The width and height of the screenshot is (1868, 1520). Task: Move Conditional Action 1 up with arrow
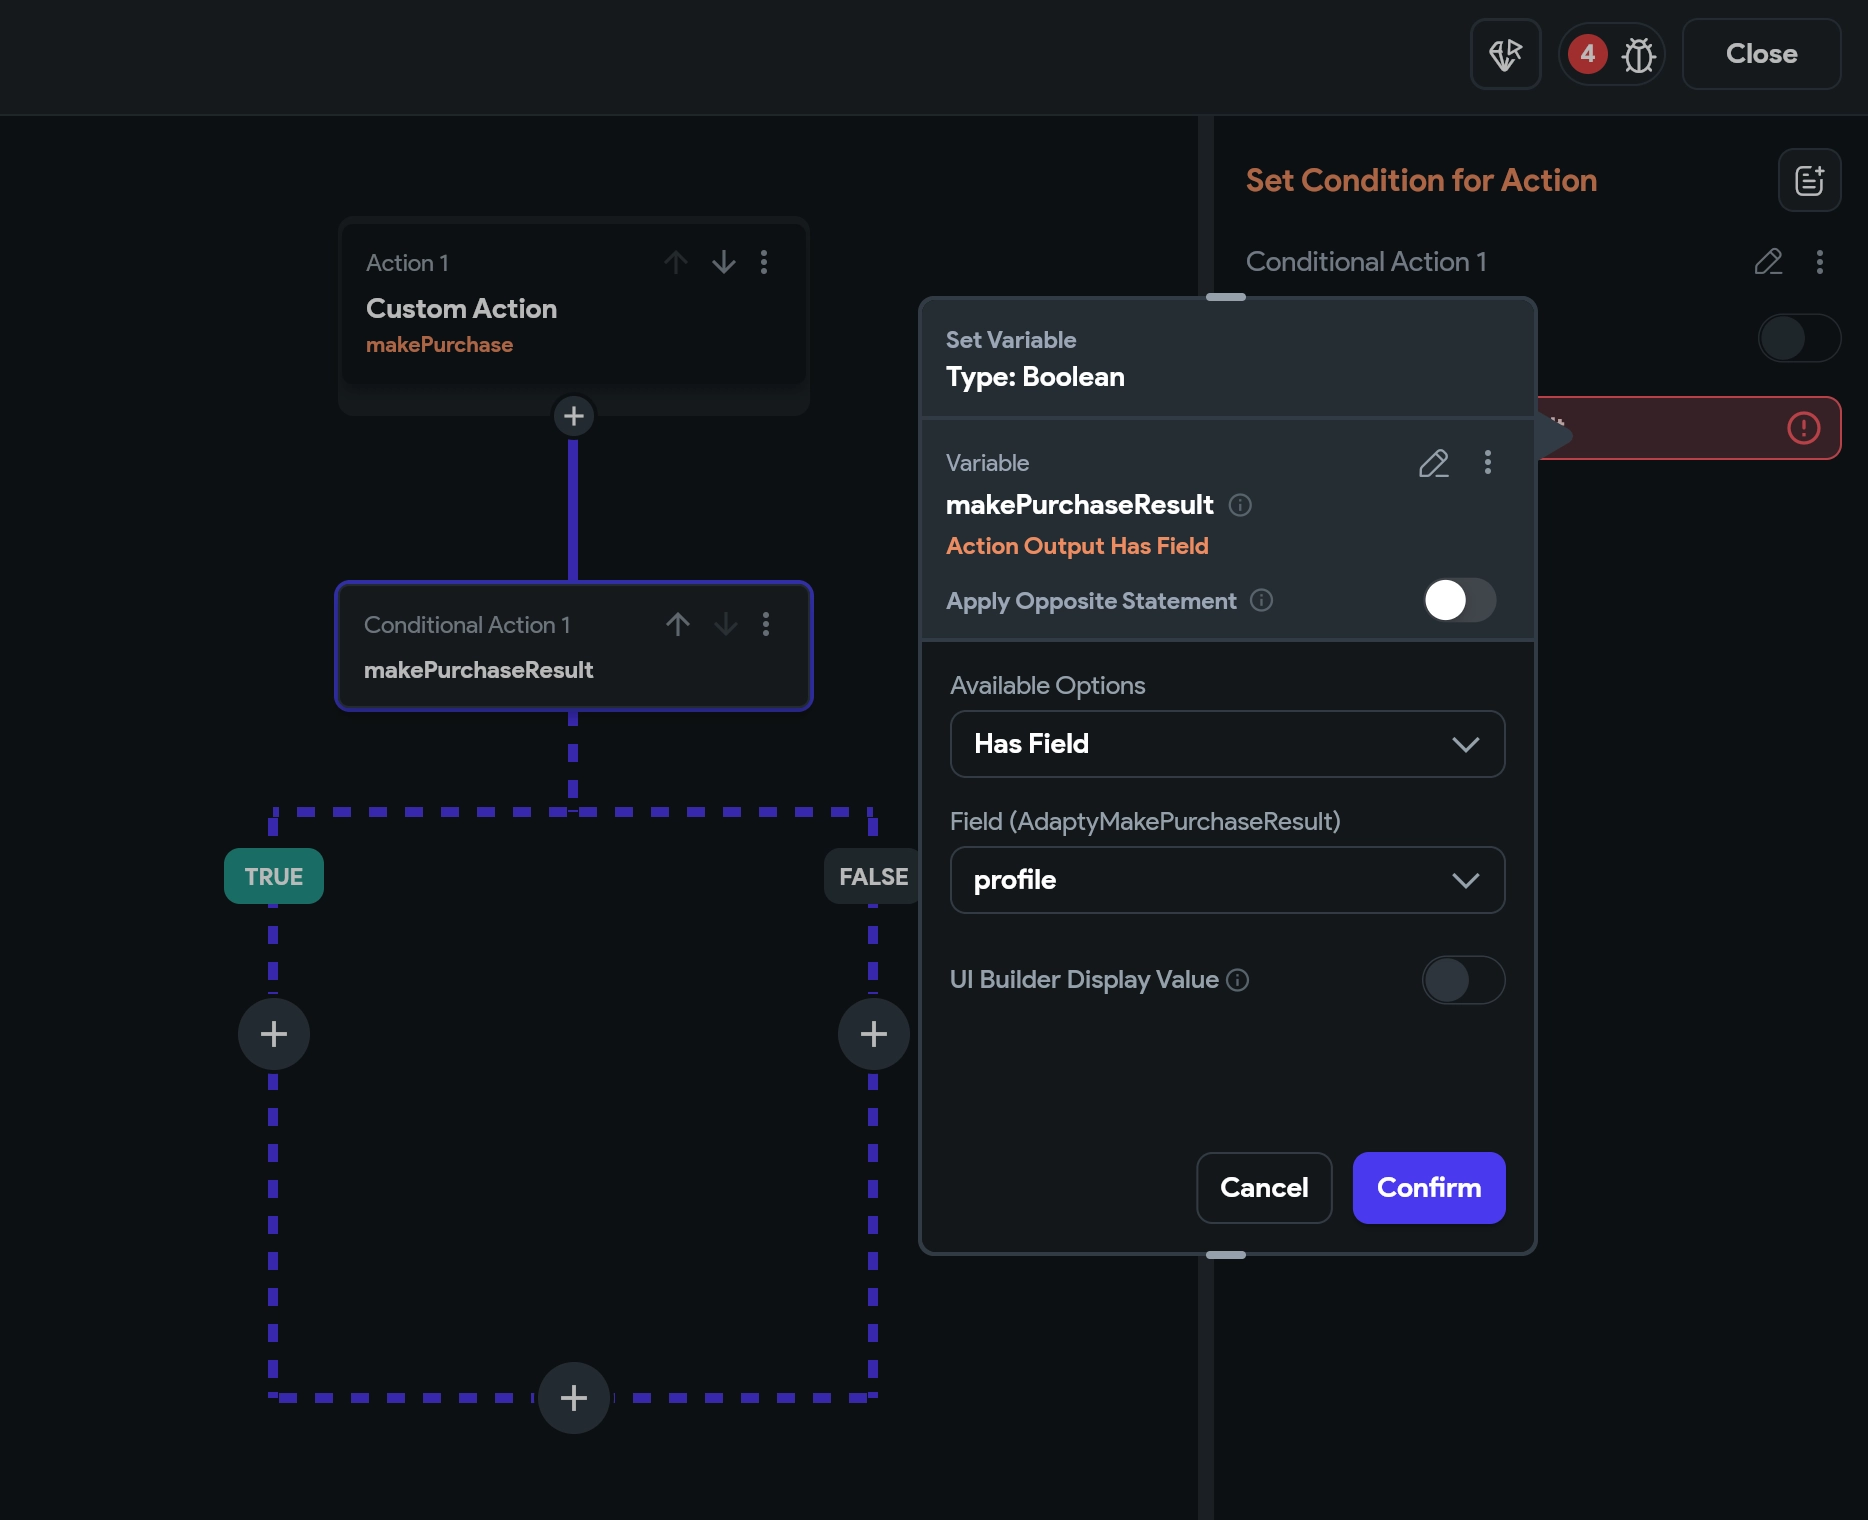[678, 624]
